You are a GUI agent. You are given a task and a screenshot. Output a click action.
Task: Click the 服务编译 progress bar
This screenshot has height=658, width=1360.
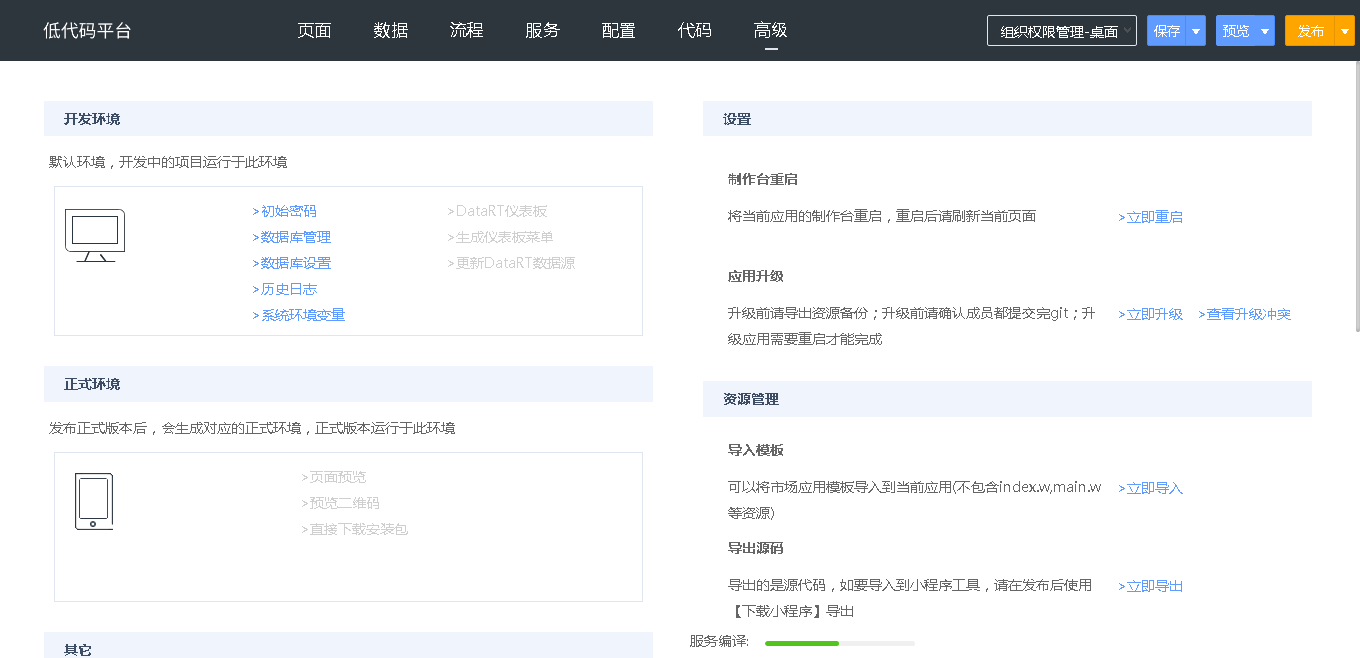pyautogui.click(x=840, y=643)
